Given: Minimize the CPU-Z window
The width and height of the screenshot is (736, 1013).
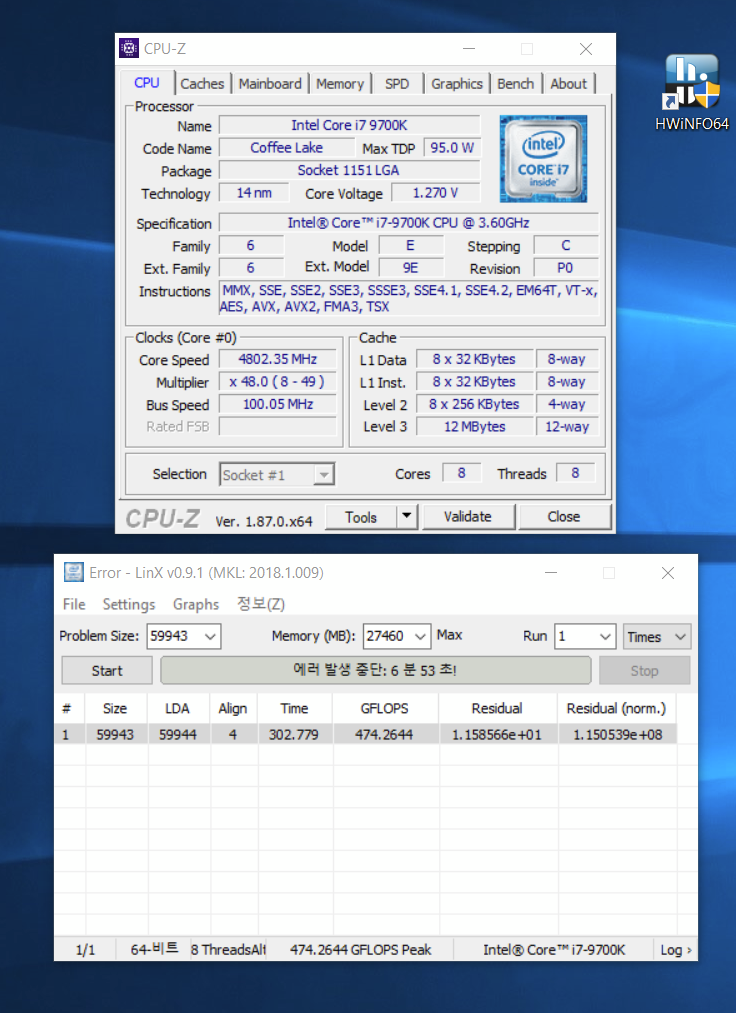Looking at the screenshot, I should tap(469, 48).
